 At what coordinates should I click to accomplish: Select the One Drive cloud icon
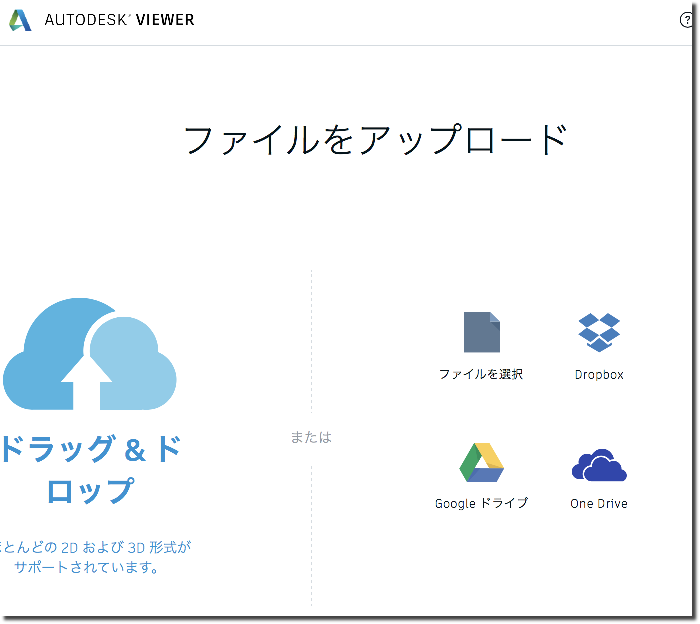(x=599, y=465)
